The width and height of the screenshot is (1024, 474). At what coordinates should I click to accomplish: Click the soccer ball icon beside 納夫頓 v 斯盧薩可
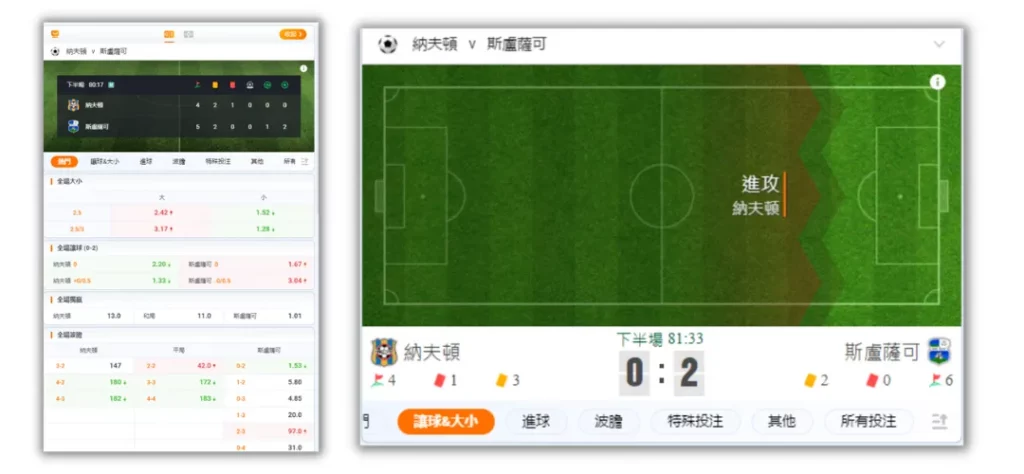pos(387,44)
